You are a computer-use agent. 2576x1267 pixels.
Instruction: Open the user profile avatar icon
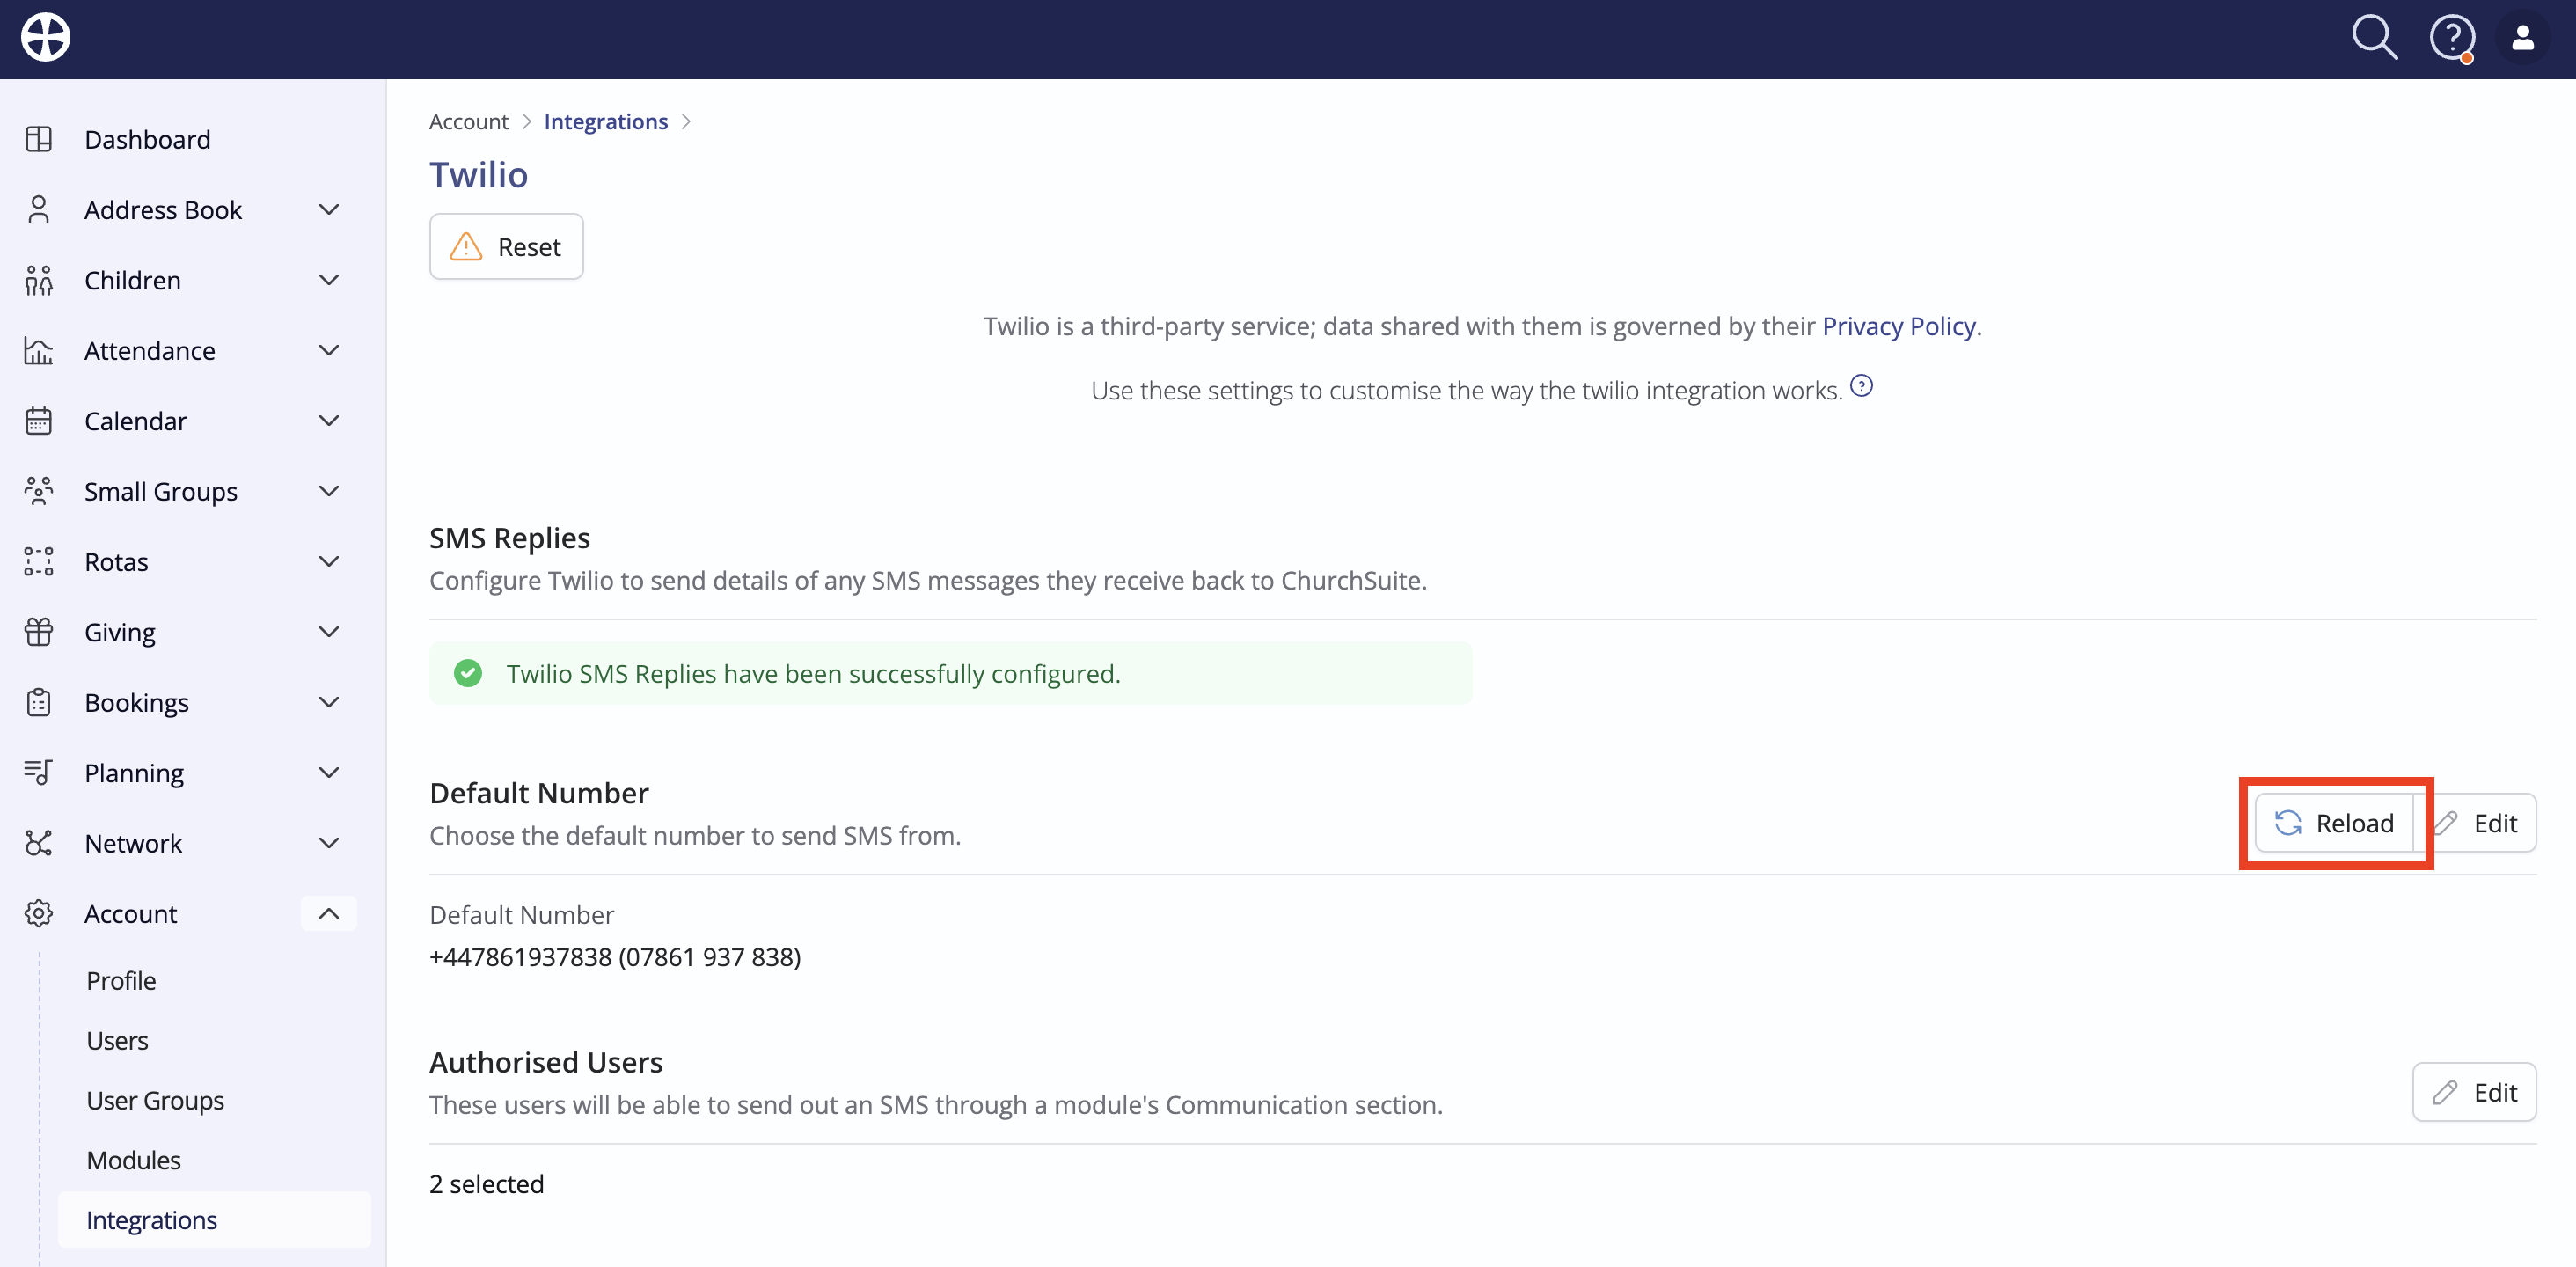point(2523,38)
